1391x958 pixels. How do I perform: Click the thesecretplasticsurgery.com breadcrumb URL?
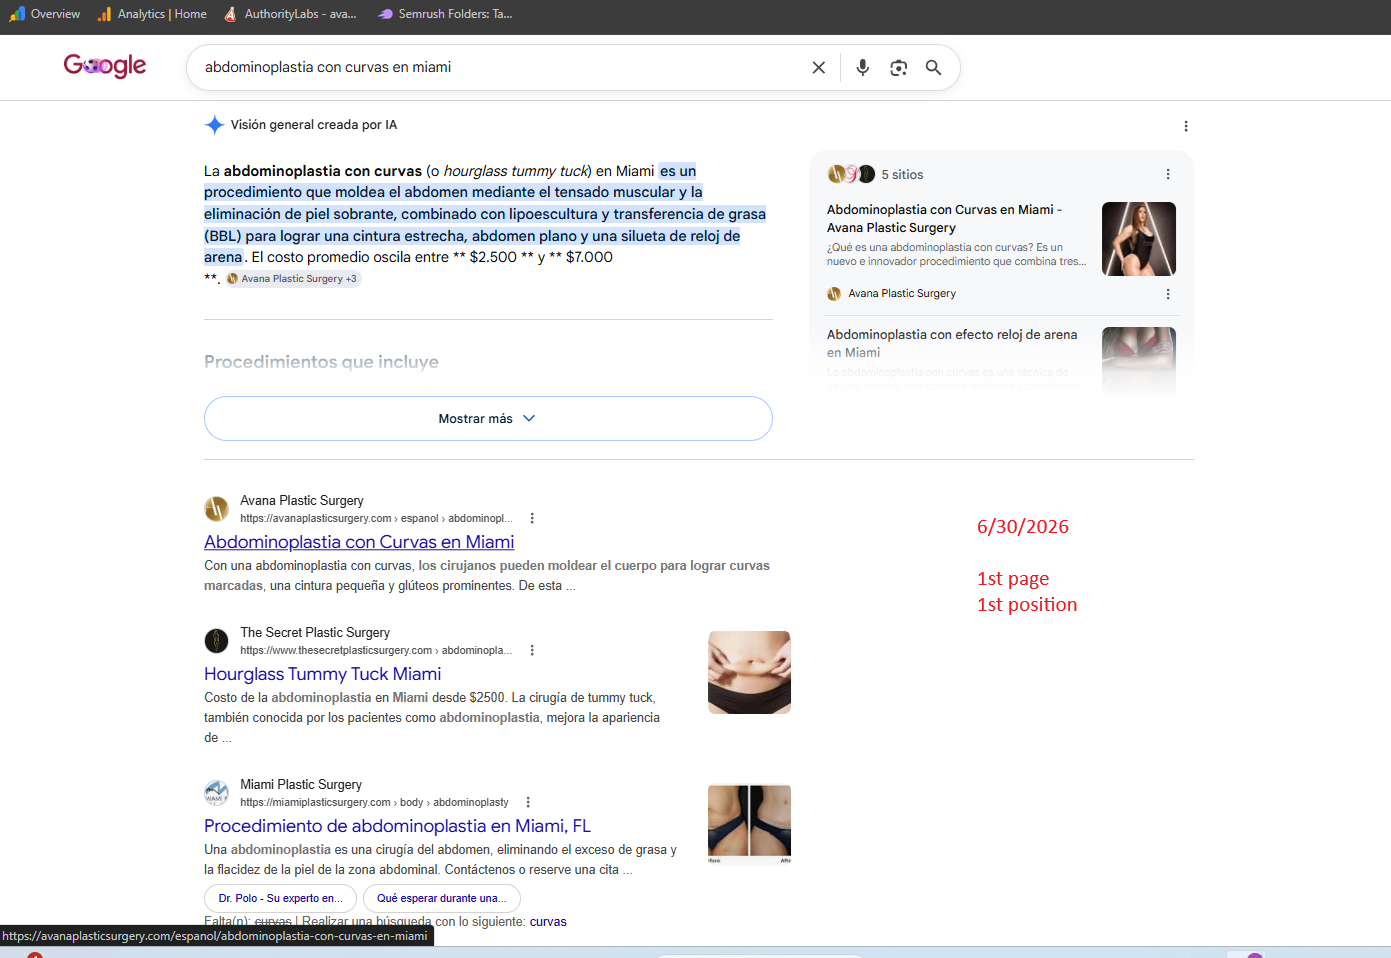coord(376,650)
